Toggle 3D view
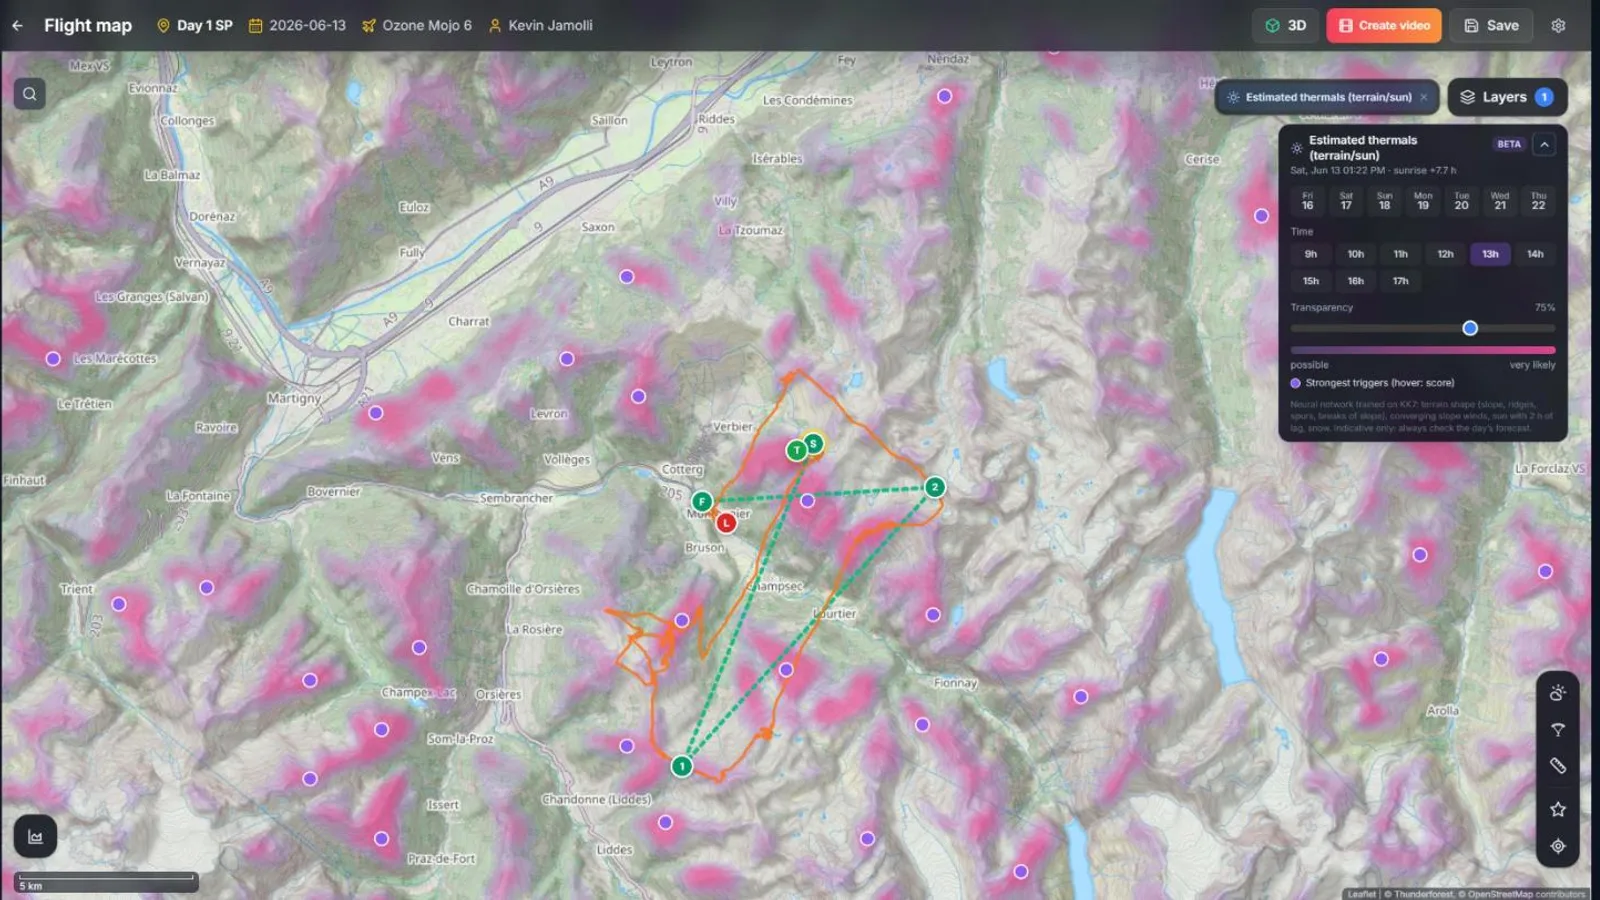The image size is (1600, 900). point(1286,26)
